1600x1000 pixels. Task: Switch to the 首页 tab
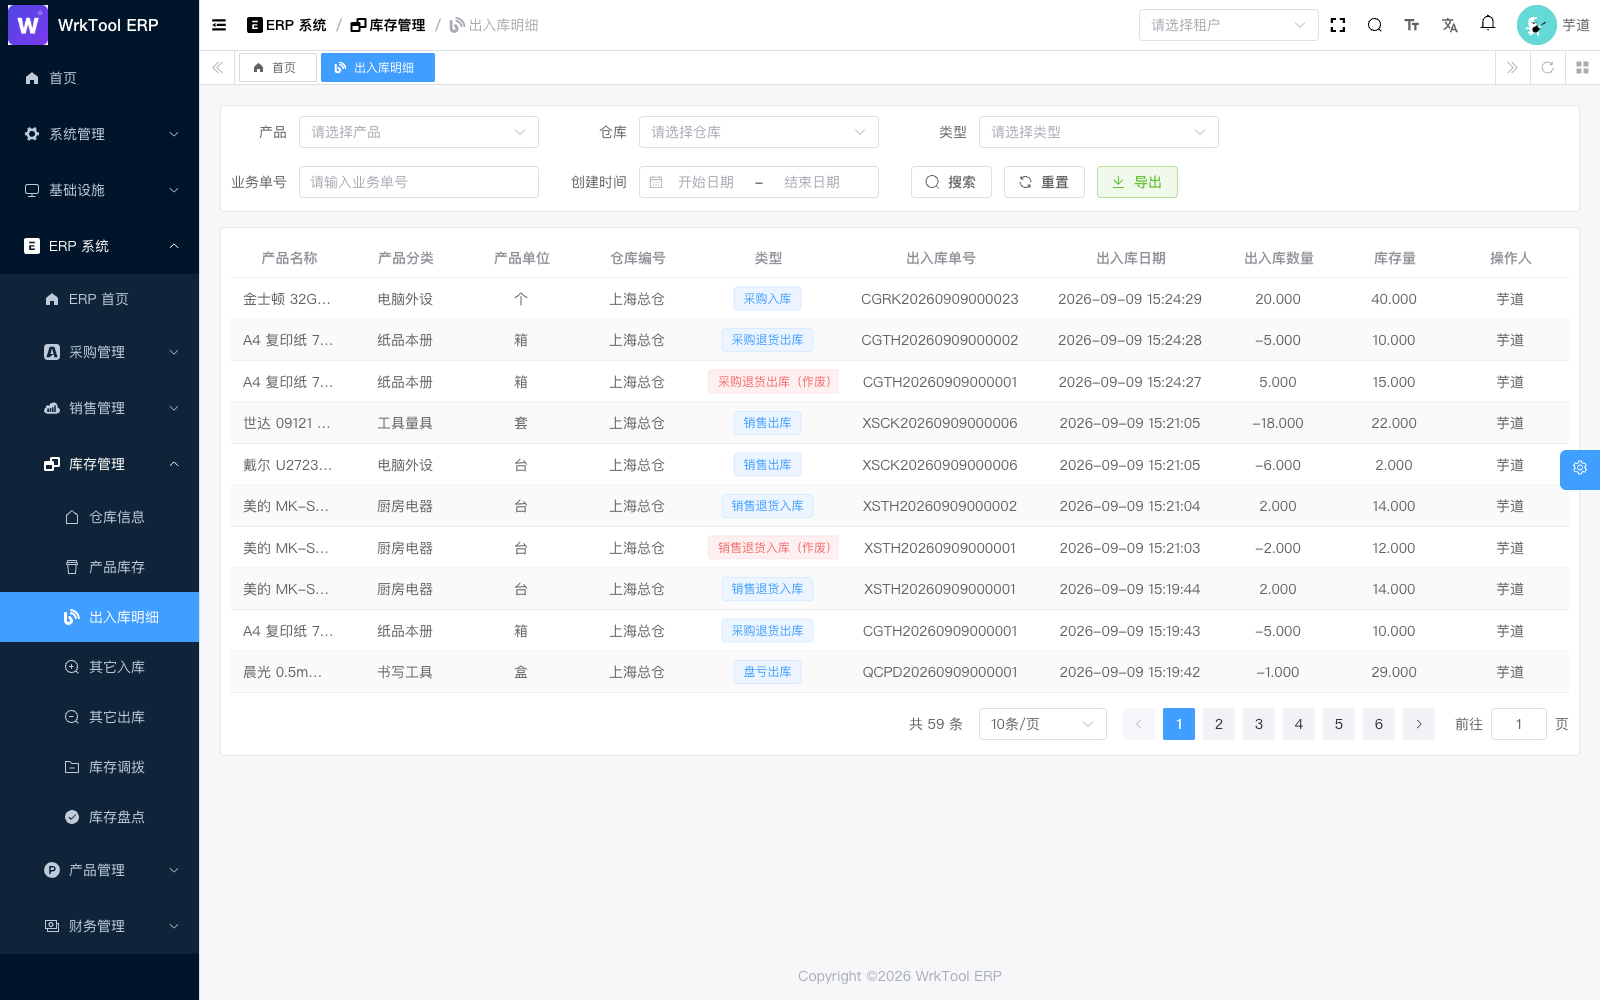tap(277, 67)
